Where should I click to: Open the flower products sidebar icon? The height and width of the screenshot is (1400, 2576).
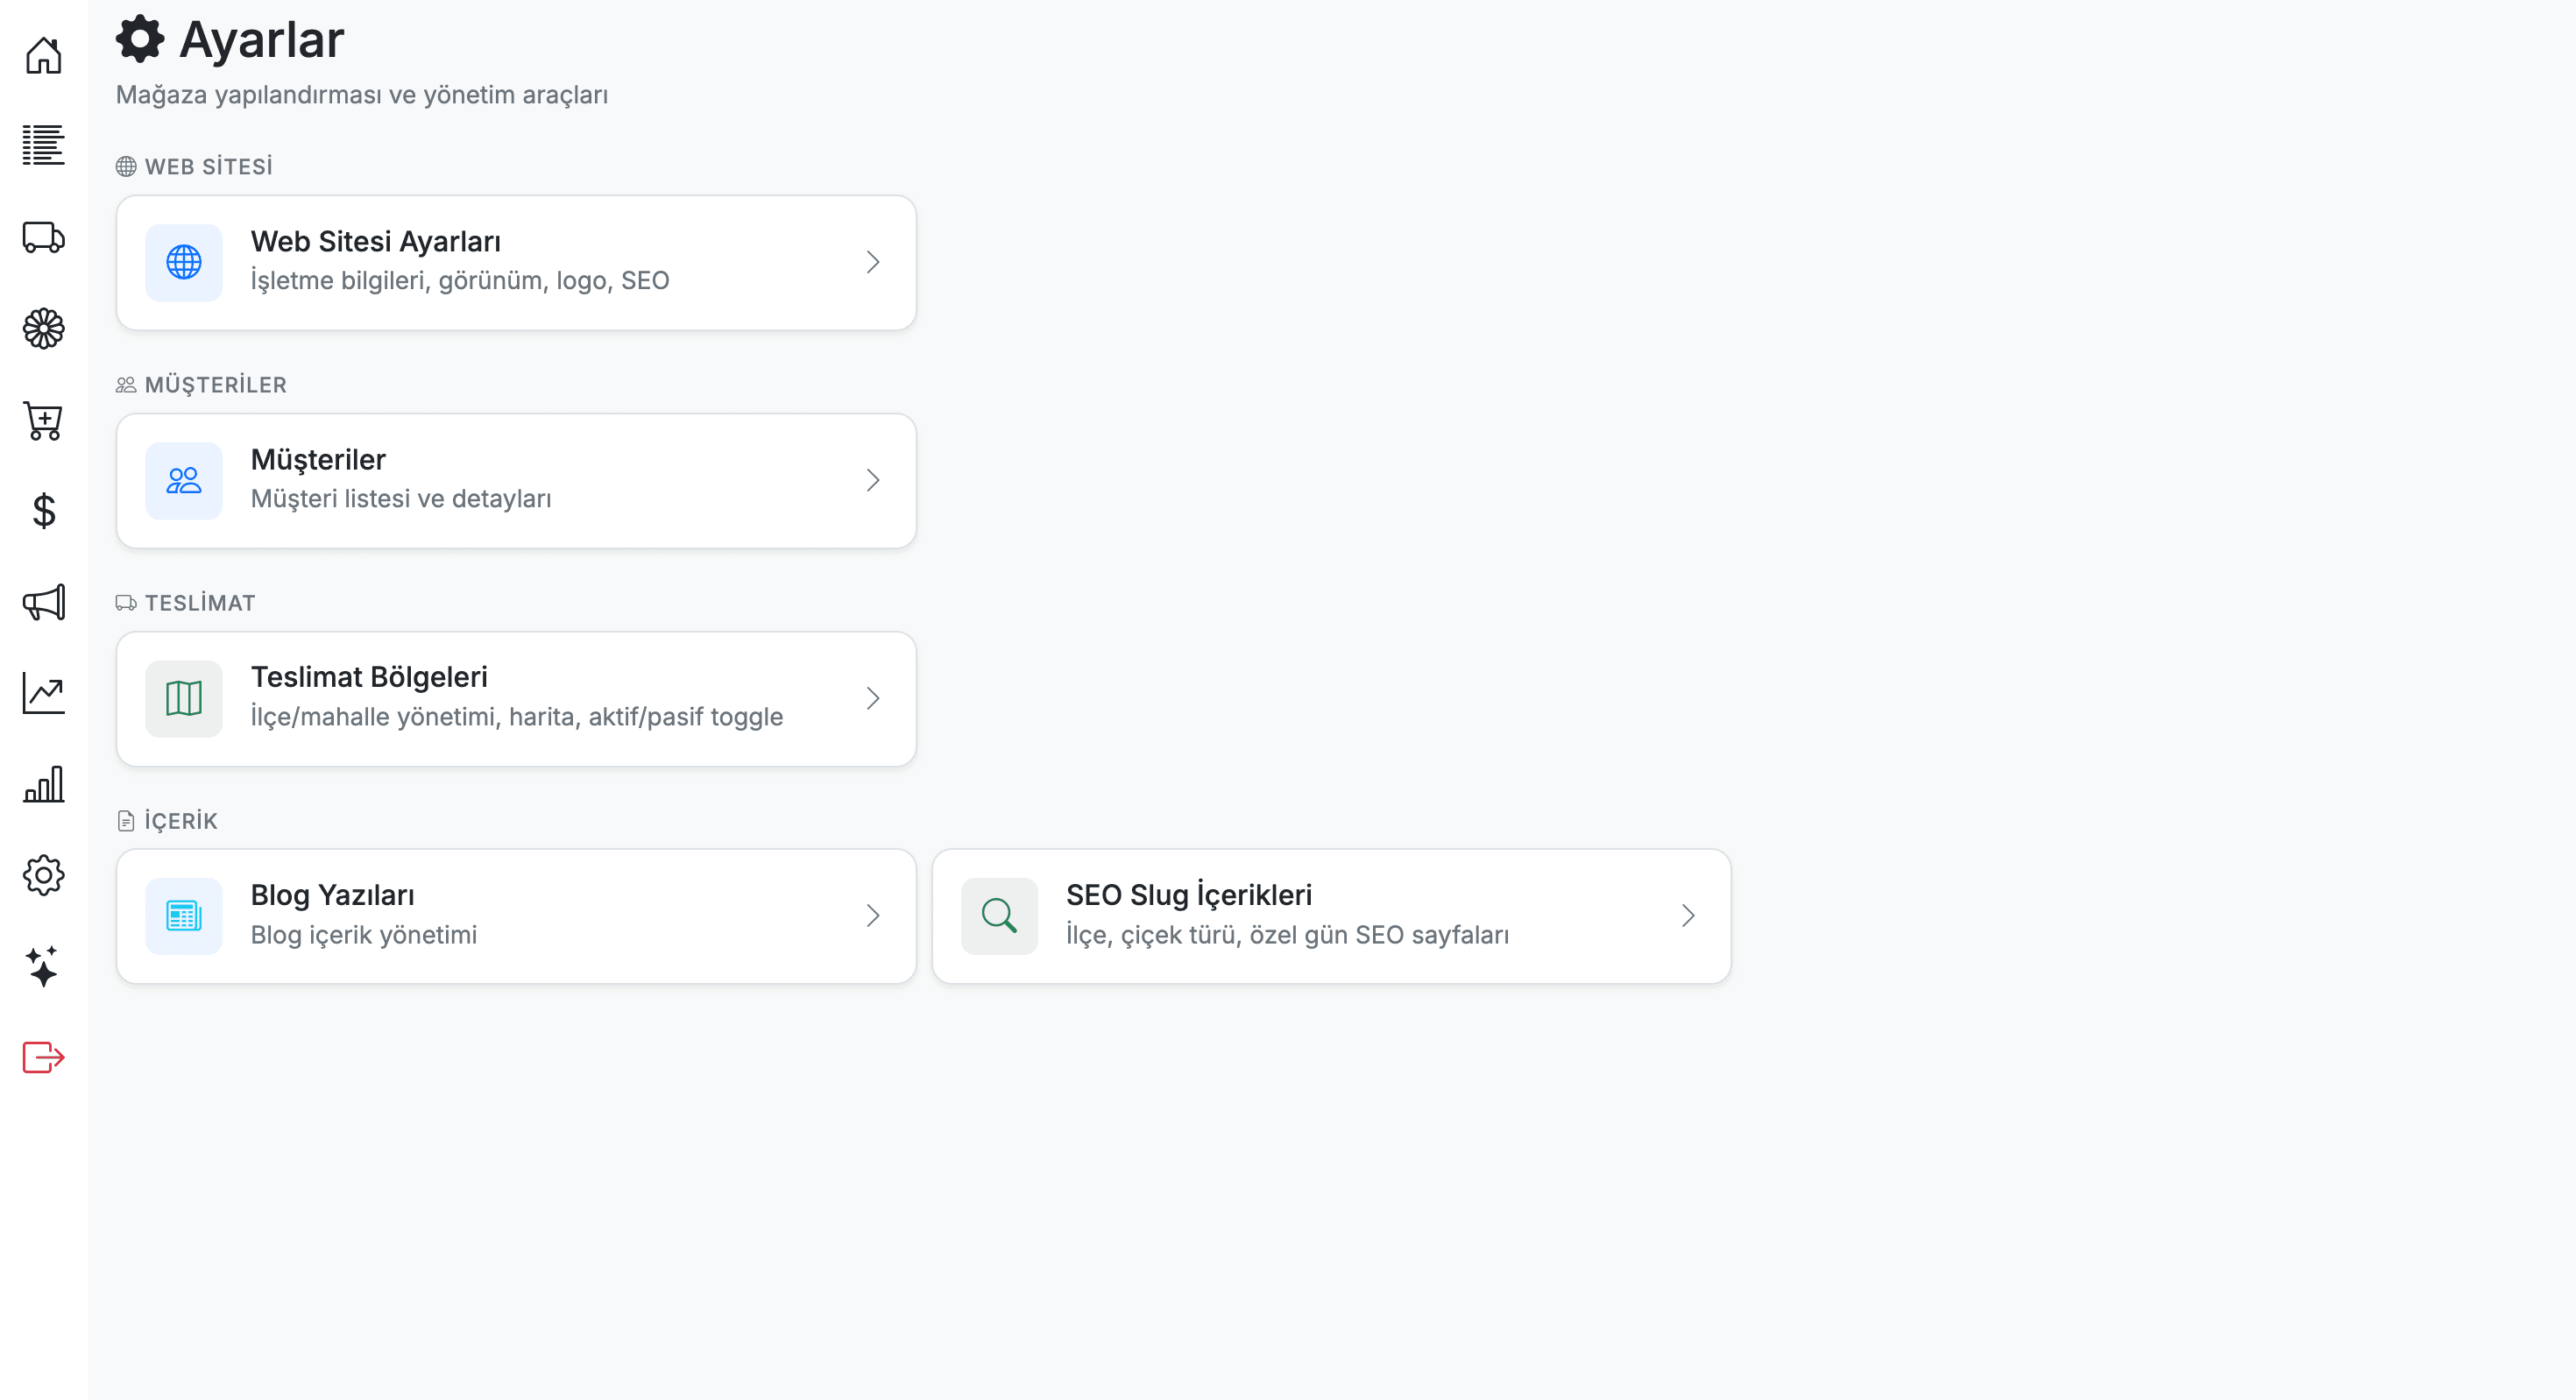(43, 328)
